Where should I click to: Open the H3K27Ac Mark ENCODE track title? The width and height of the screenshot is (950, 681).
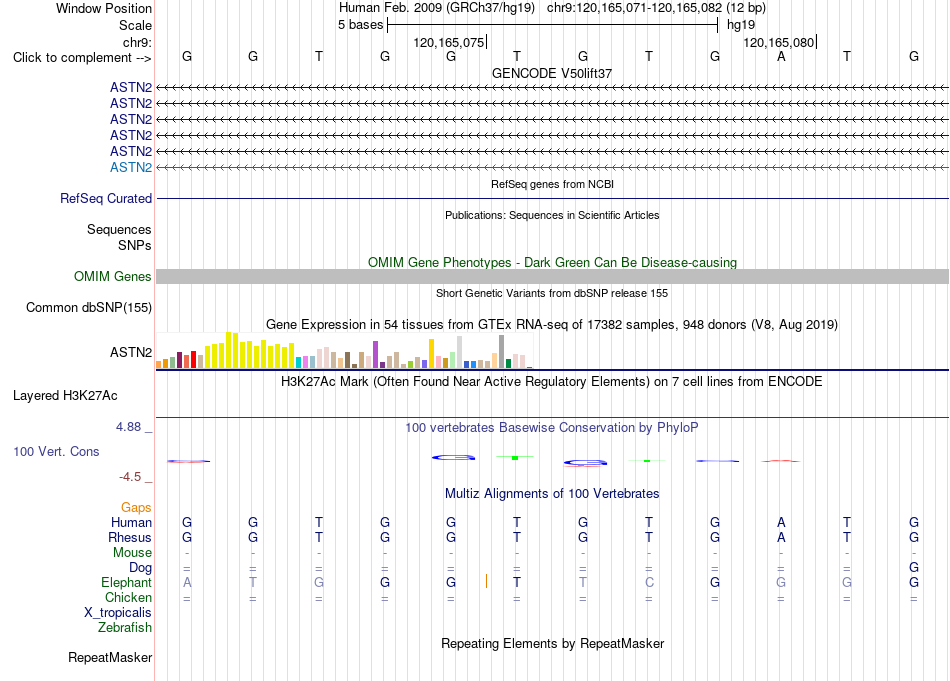[x=552, y=382]
